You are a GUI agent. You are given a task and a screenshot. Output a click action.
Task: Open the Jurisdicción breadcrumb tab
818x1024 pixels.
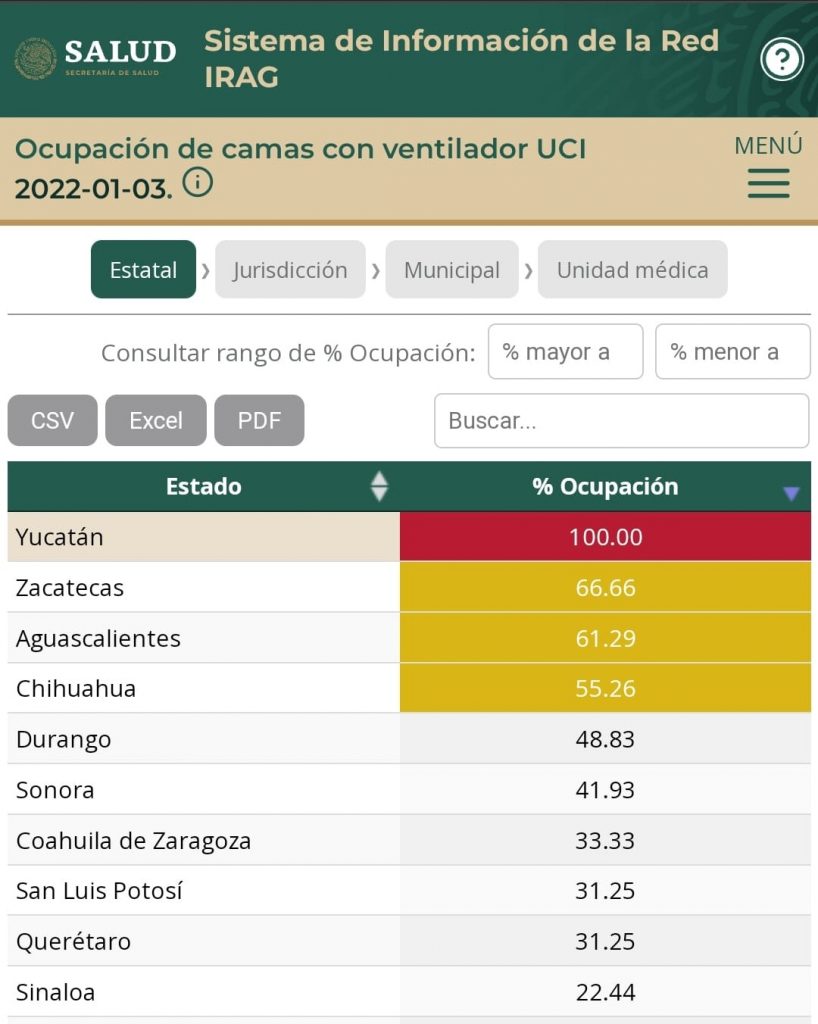point(290,269)
